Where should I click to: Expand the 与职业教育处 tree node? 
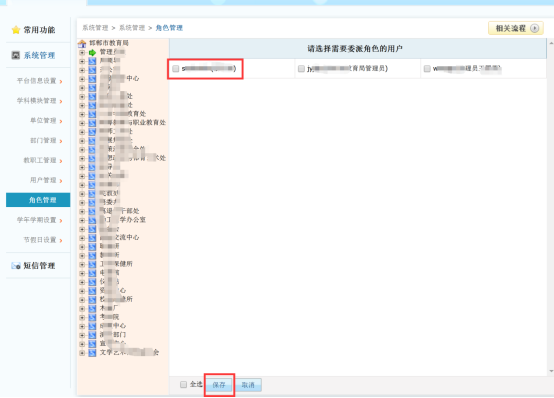coord(82,123)
